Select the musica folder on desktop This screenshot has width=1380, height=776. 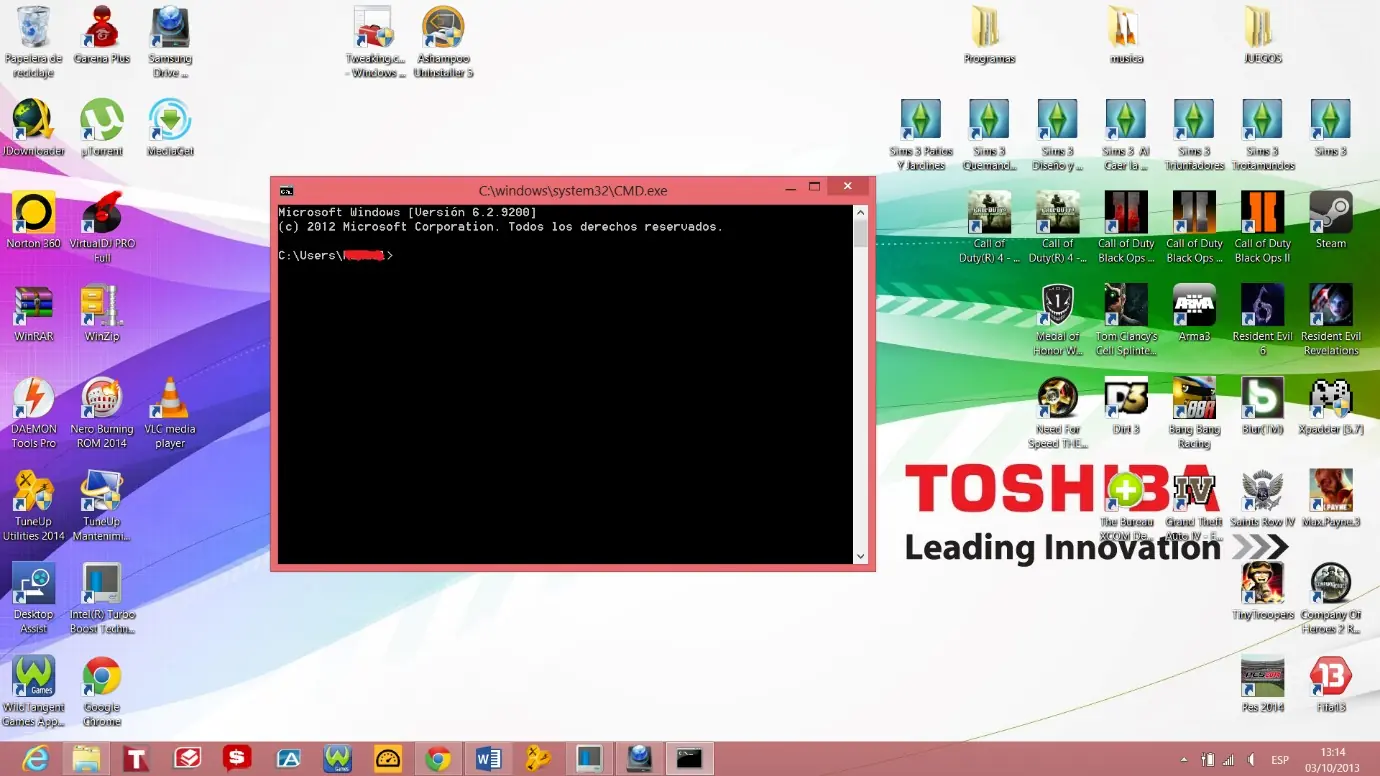[x=1126, y=36]
